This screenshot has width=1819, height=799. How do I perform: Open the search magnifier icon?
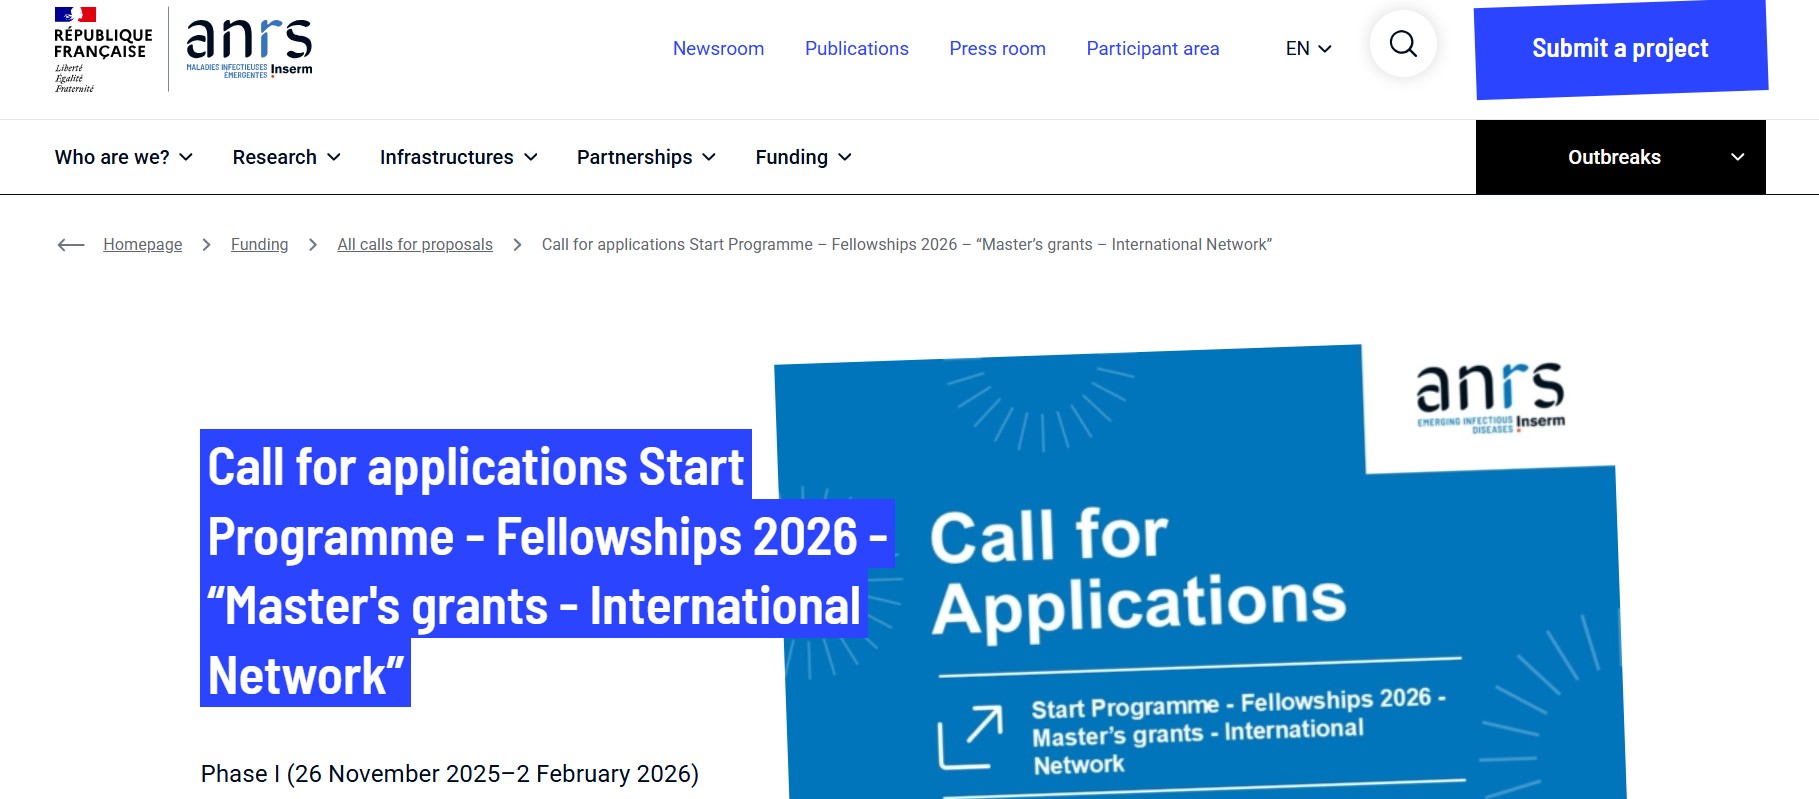tap(1401, 44)
